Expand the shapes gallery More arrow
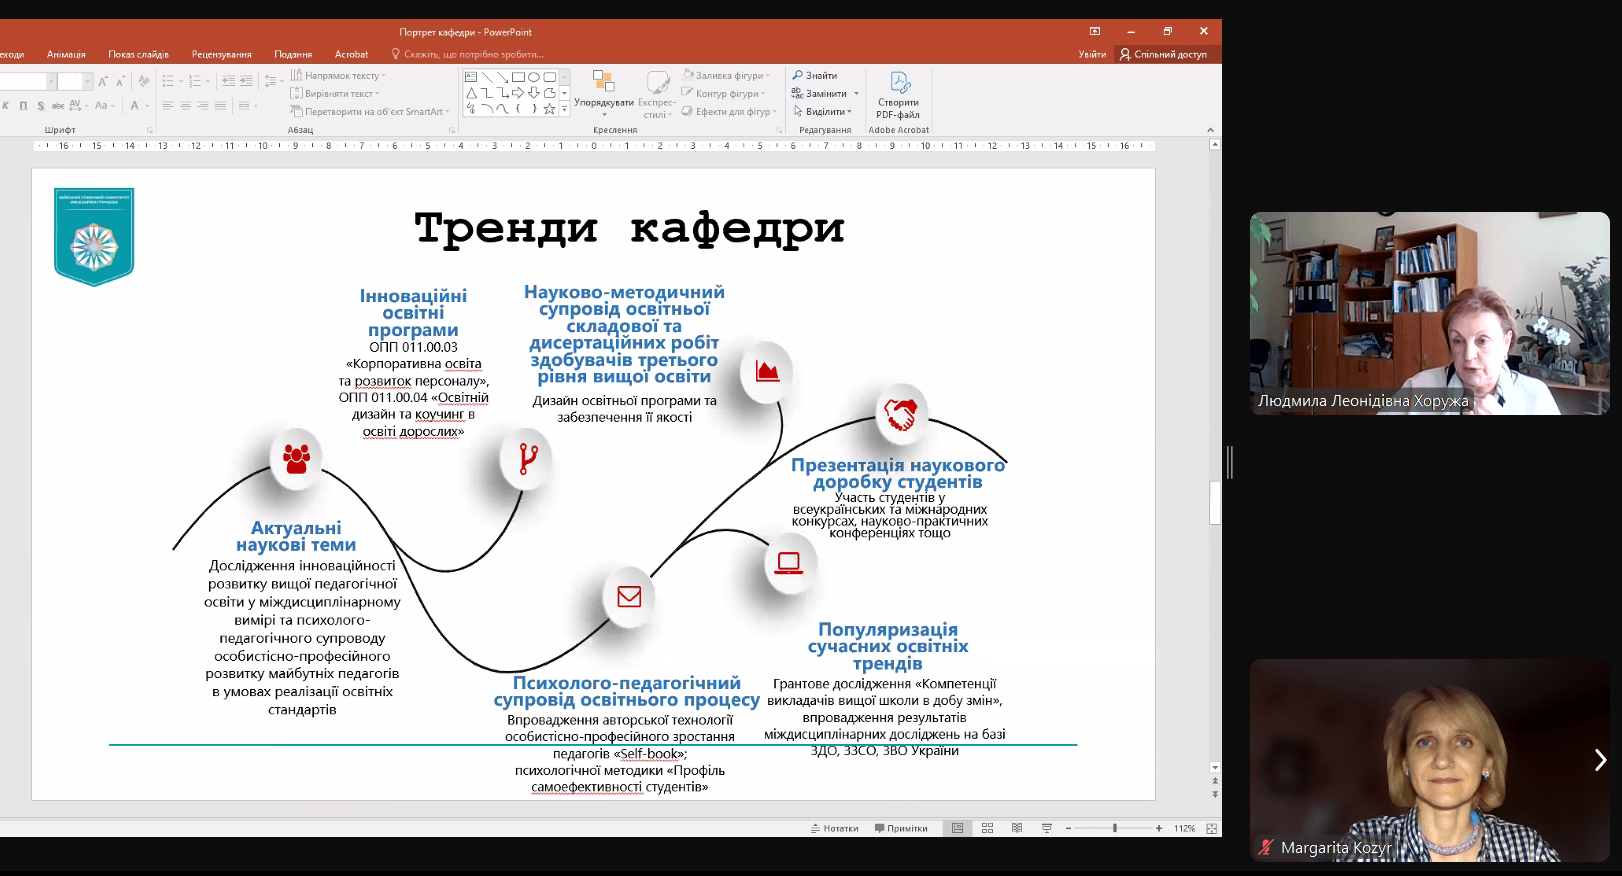 565,109
